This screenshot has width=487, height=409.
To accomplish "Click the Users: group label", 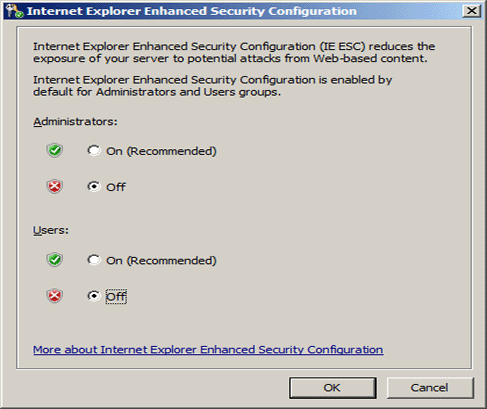I will pos(51,230).
